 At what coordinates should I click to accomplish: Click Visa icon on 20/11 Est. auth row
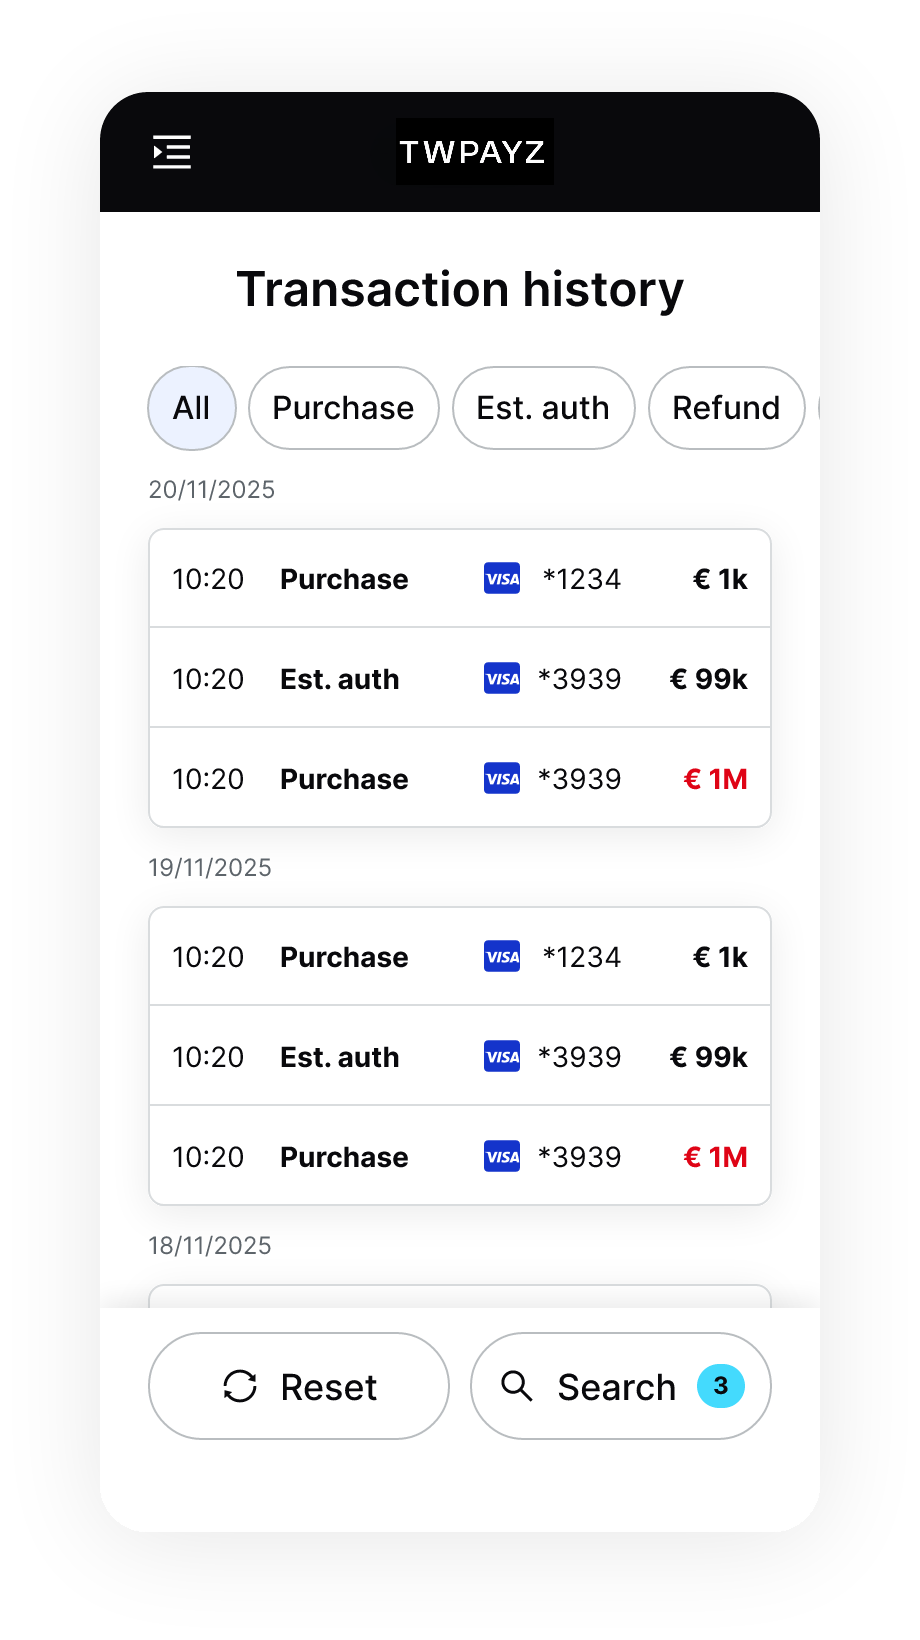[x=502, y=679]
